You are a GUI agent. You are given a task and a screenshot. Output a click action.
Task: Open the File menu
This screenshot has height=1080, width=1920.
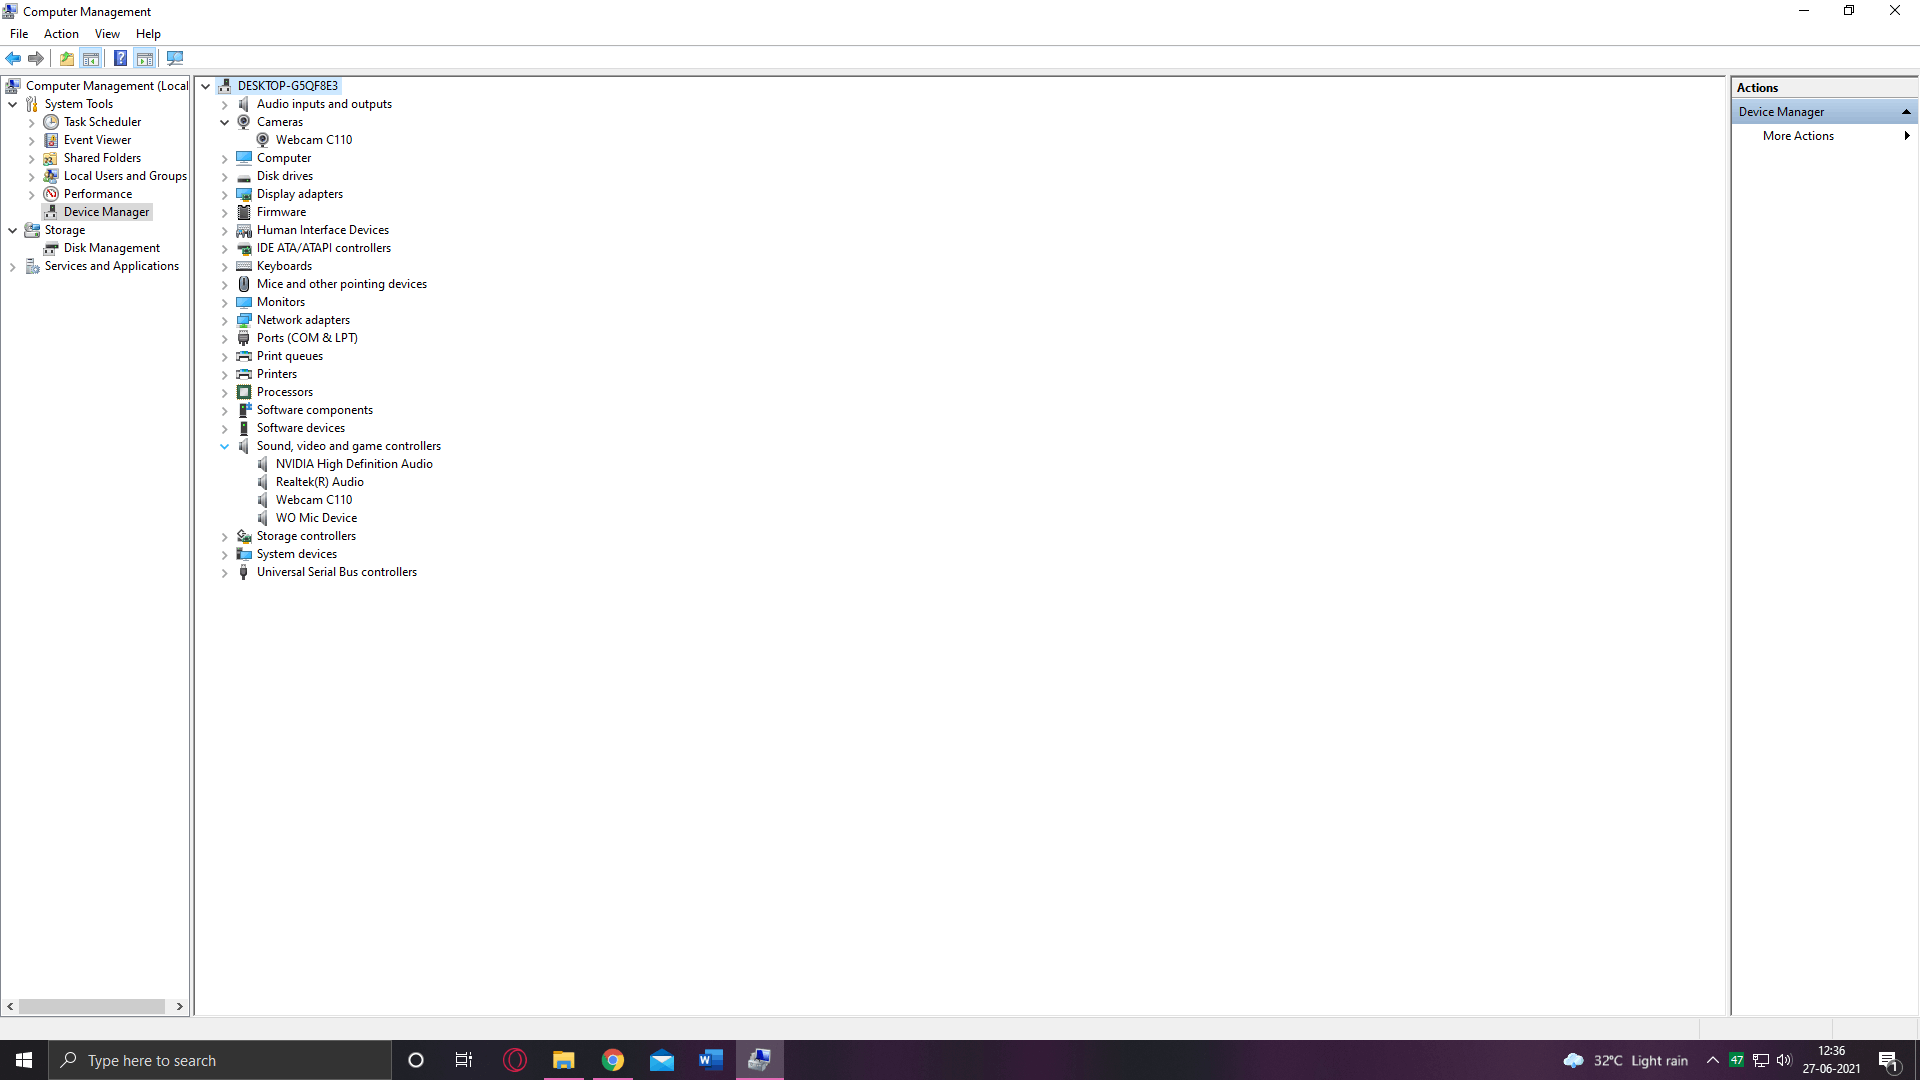(18, 33)
